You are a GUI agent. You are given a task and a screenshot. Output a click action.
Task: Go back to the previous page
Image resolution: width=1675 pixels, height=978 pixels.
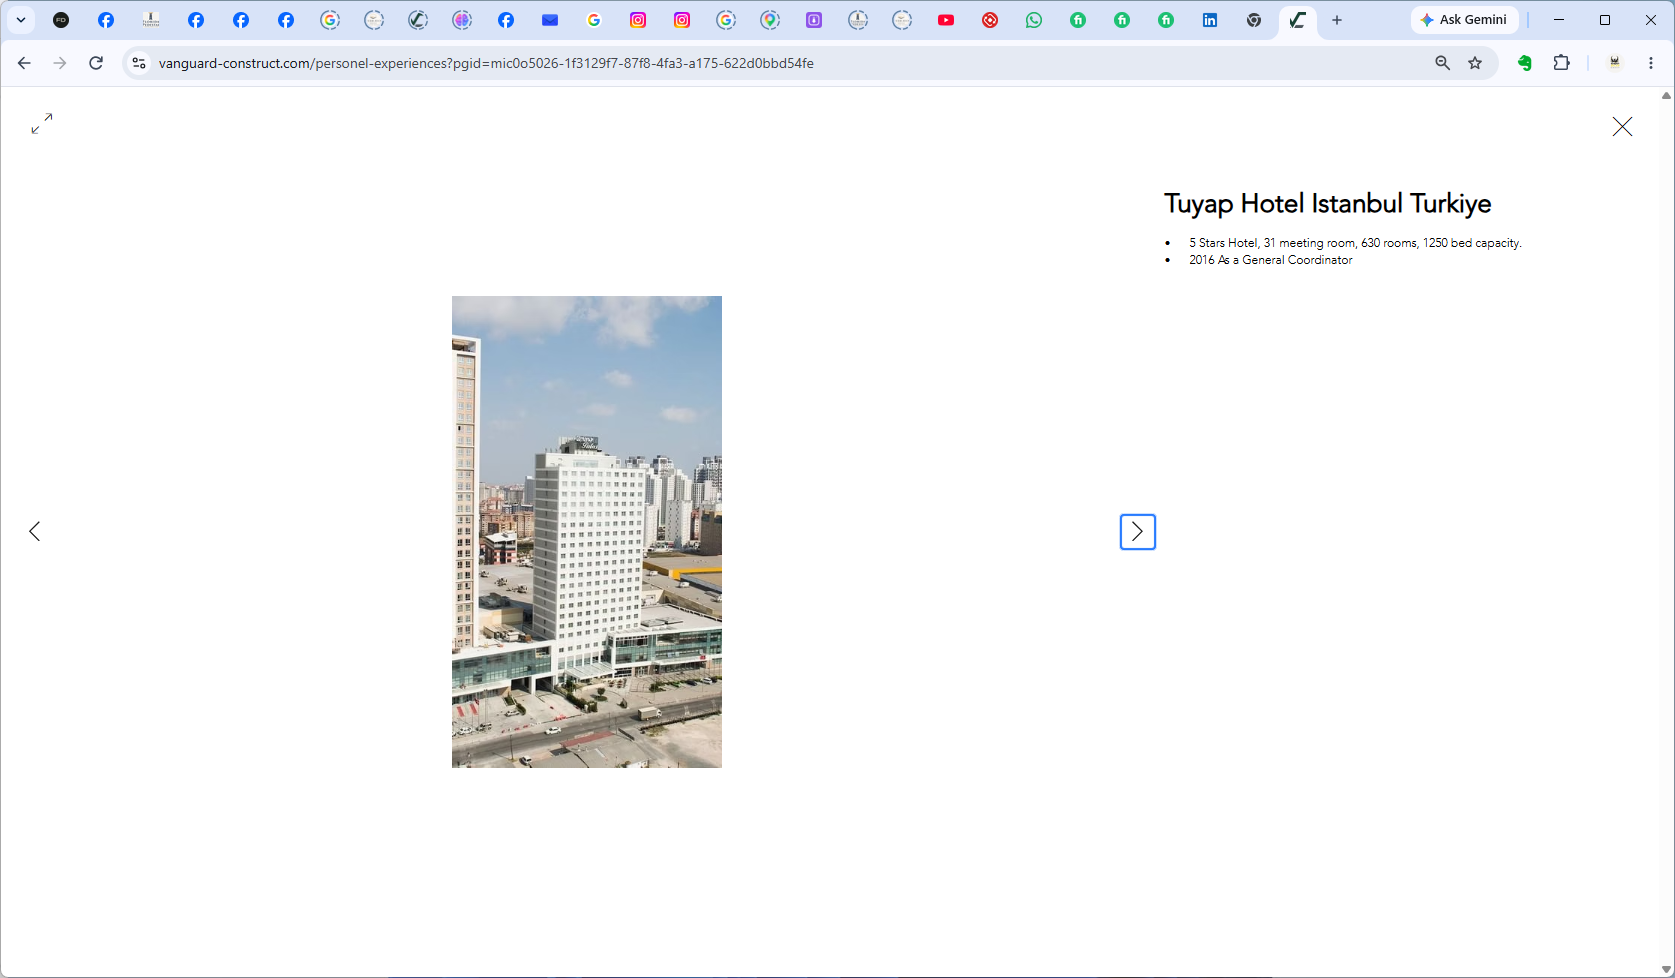24,63
